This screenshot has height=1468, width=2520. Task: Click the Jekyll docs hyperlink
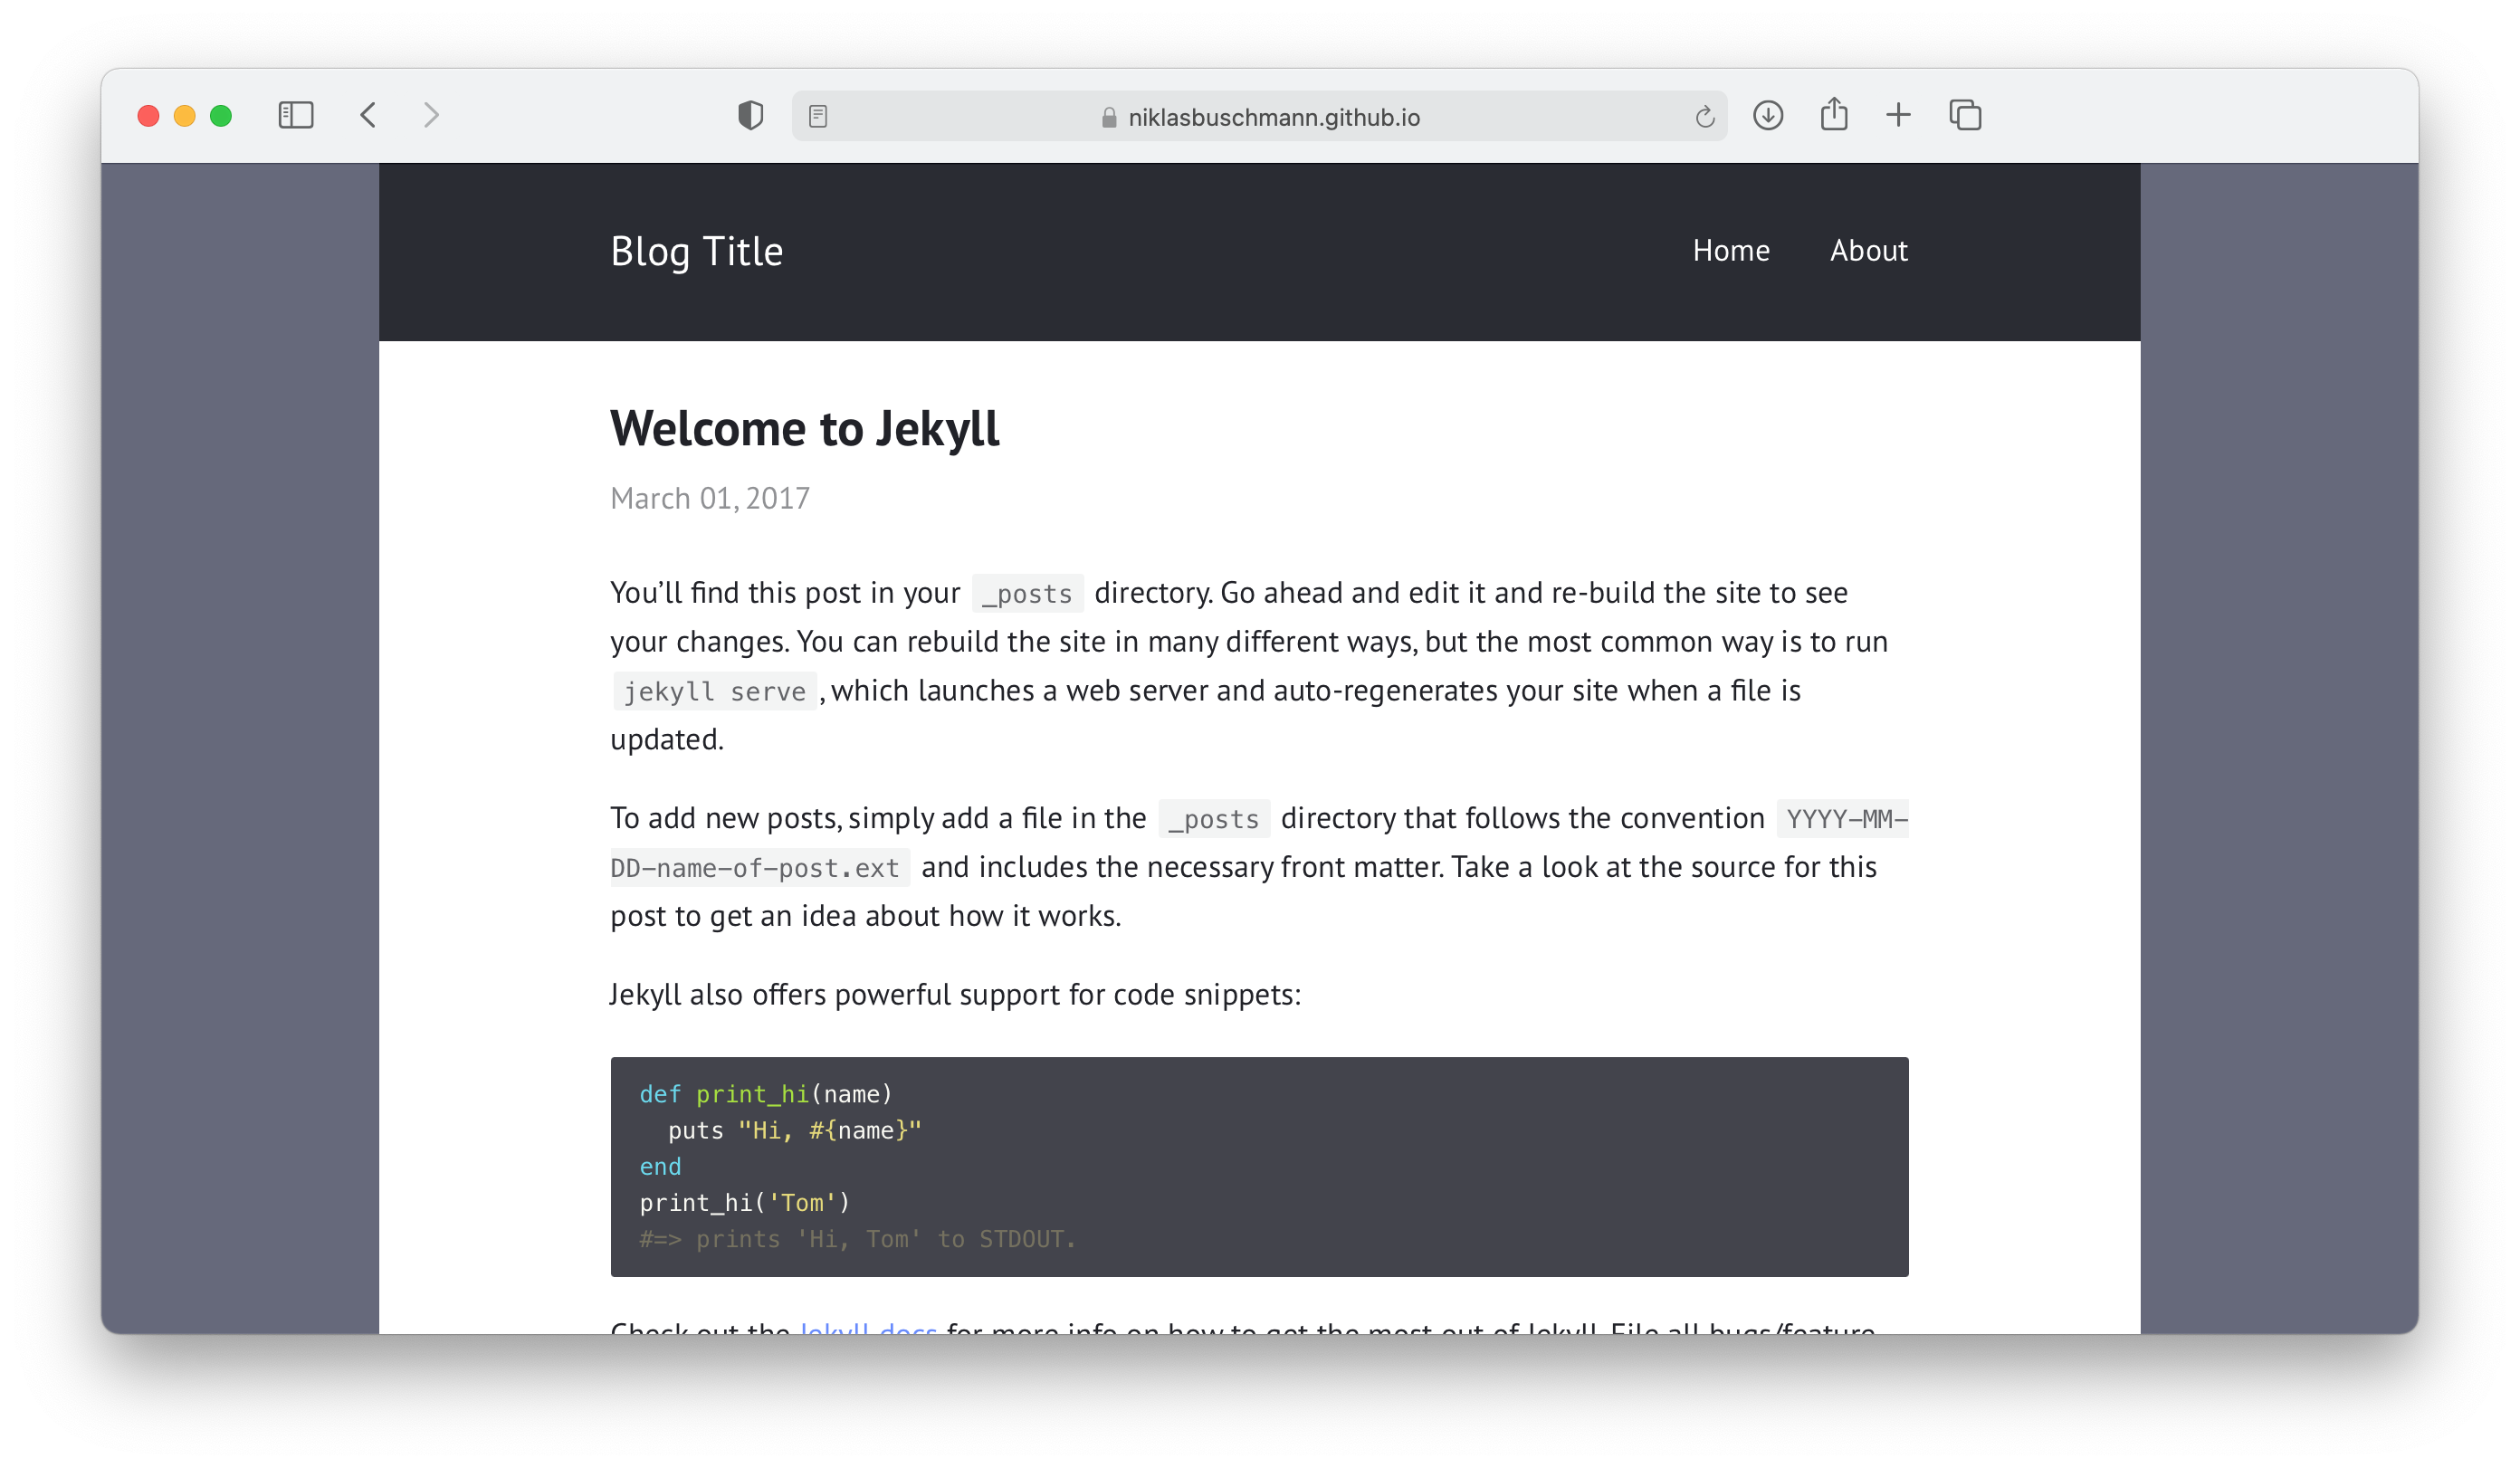coord(868,1326)
